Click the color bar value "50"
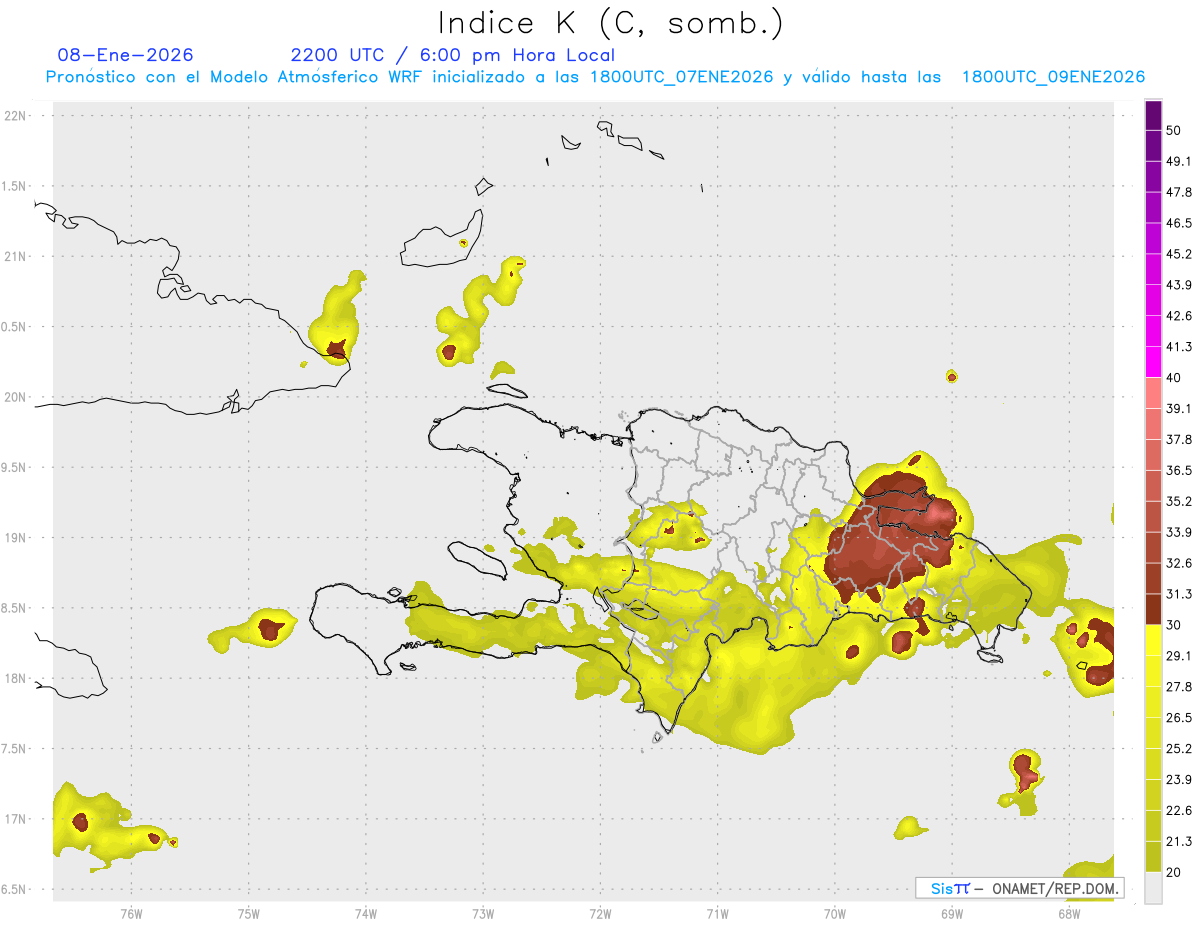 tap(1174, 131)
